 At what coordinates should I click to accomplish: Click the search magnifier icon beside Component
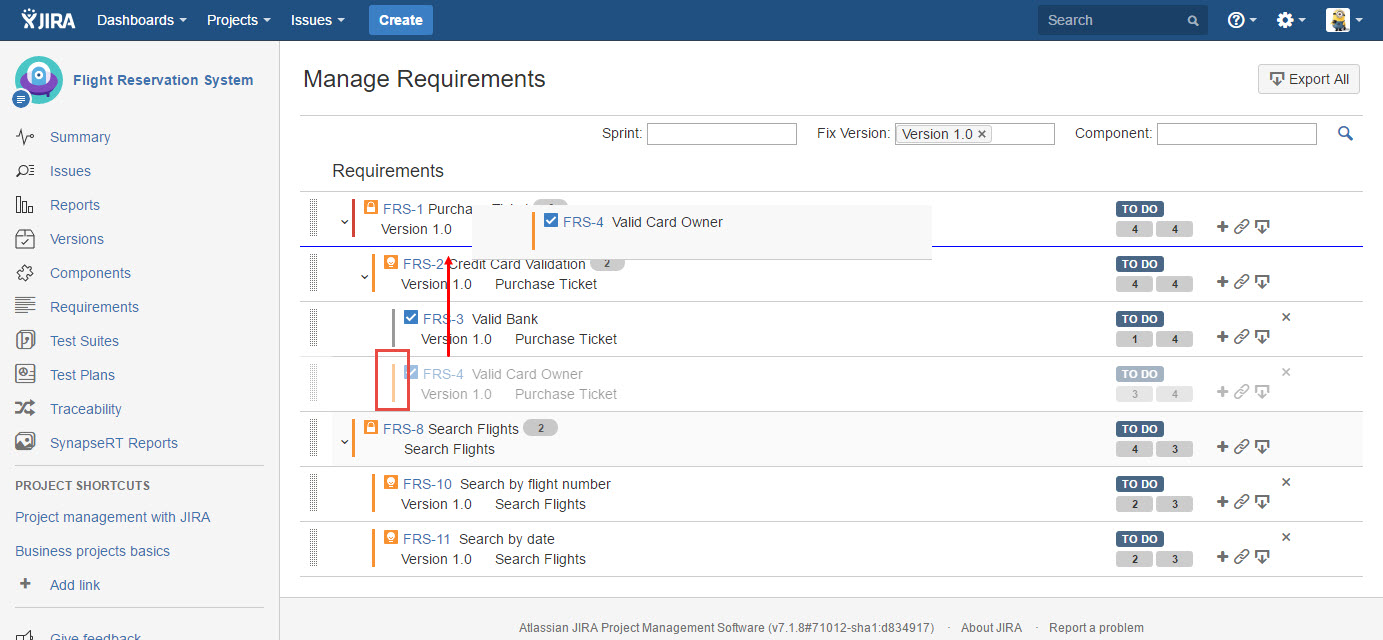tap(1345, 133)
